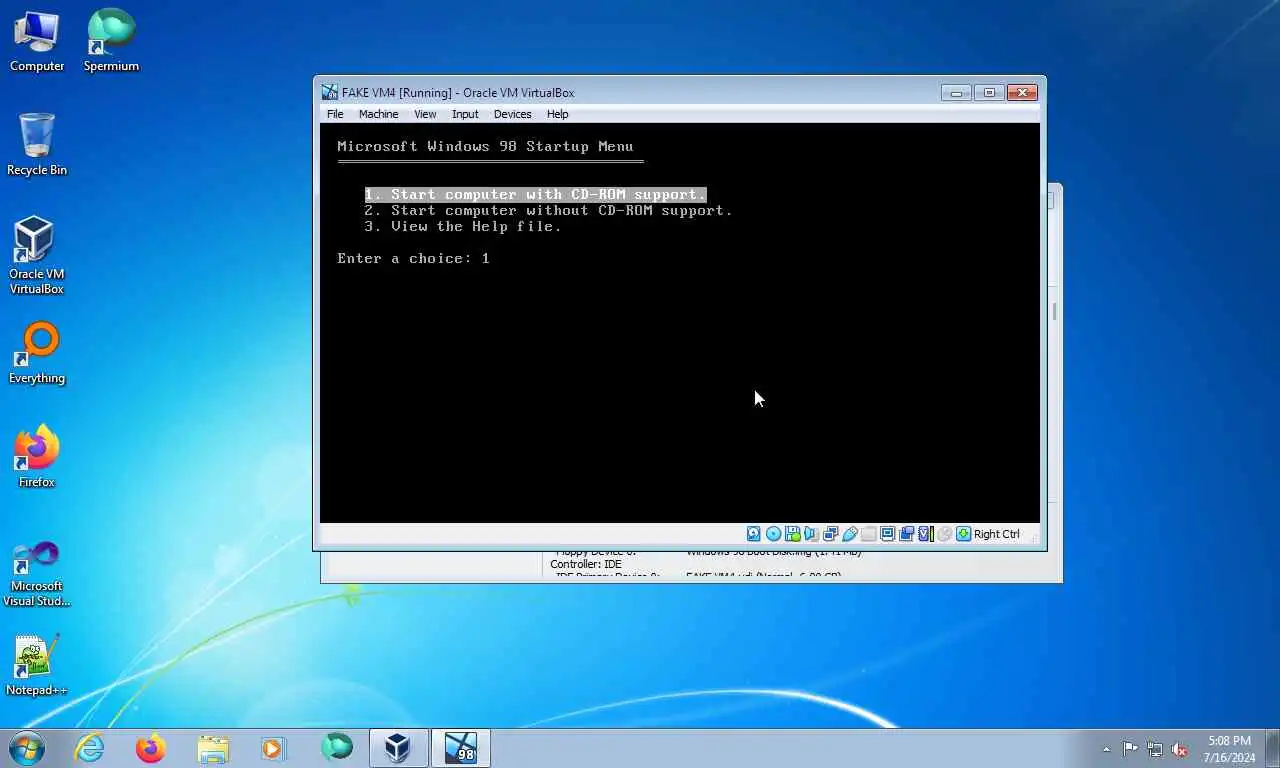Open the Windows Start menu

[x=26, y=747]
